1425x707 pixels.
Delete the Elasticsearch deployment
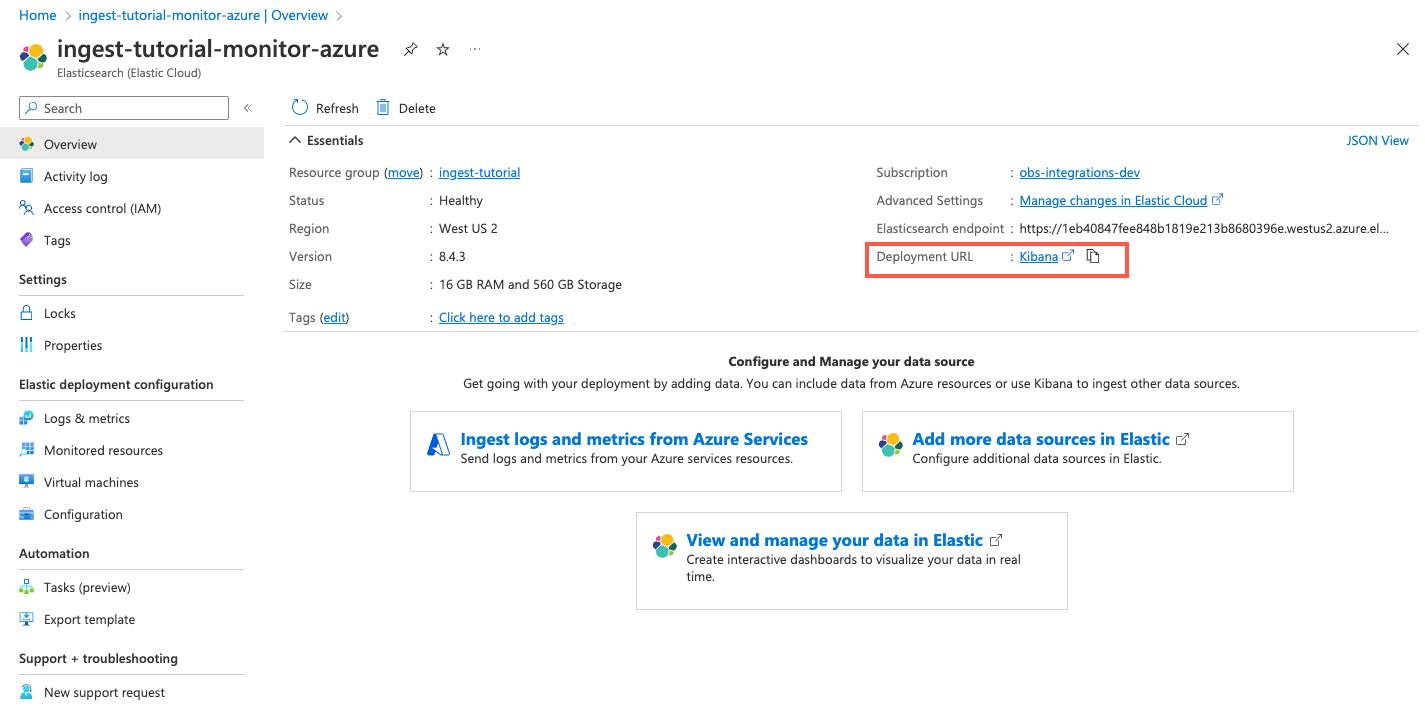[405, 107]
